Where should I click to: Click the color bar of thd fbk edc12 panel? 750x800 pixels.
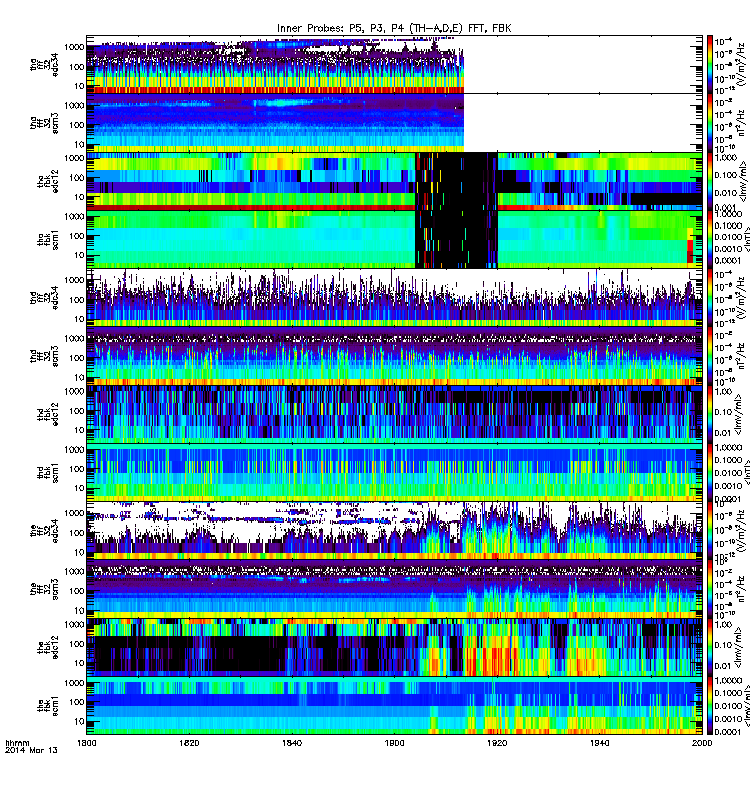710,414
